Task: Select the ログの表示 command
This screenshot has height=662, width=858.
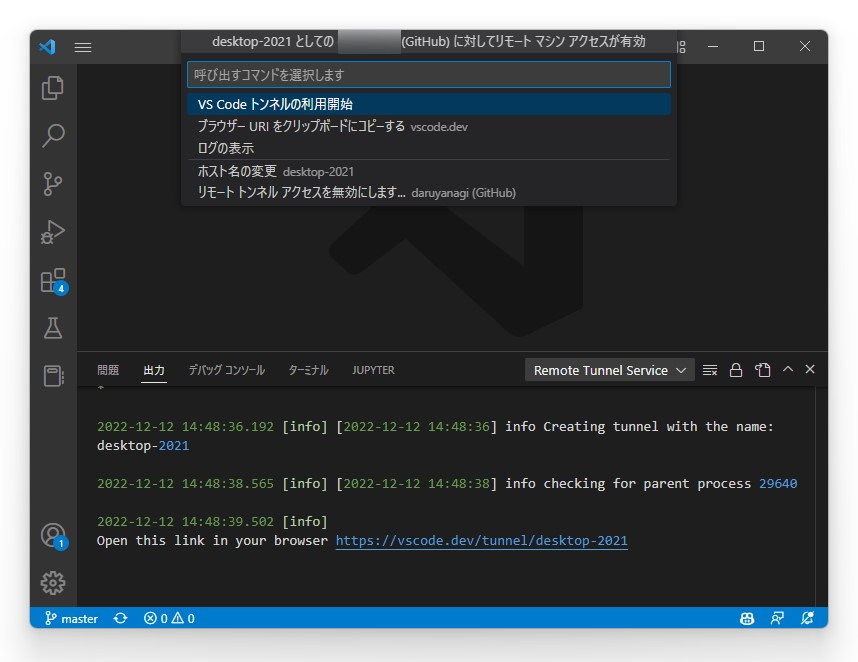Action: [x=428, y=148]
